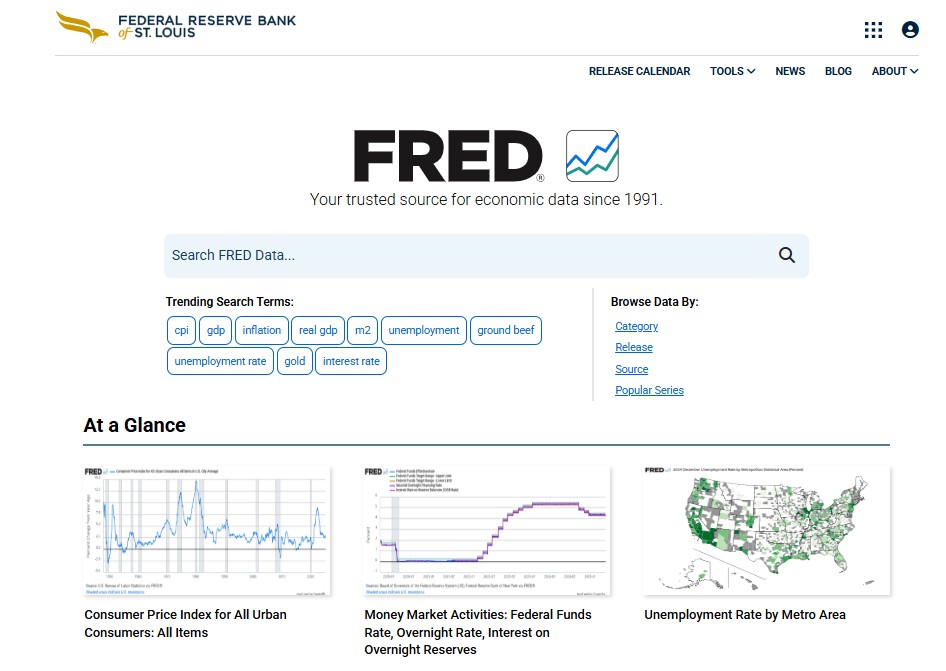The height and width of the screenshot is (671, 946).
Task: Open the Federal Funds Rate chart thumbnail
Action: click(x=487, y=531)
